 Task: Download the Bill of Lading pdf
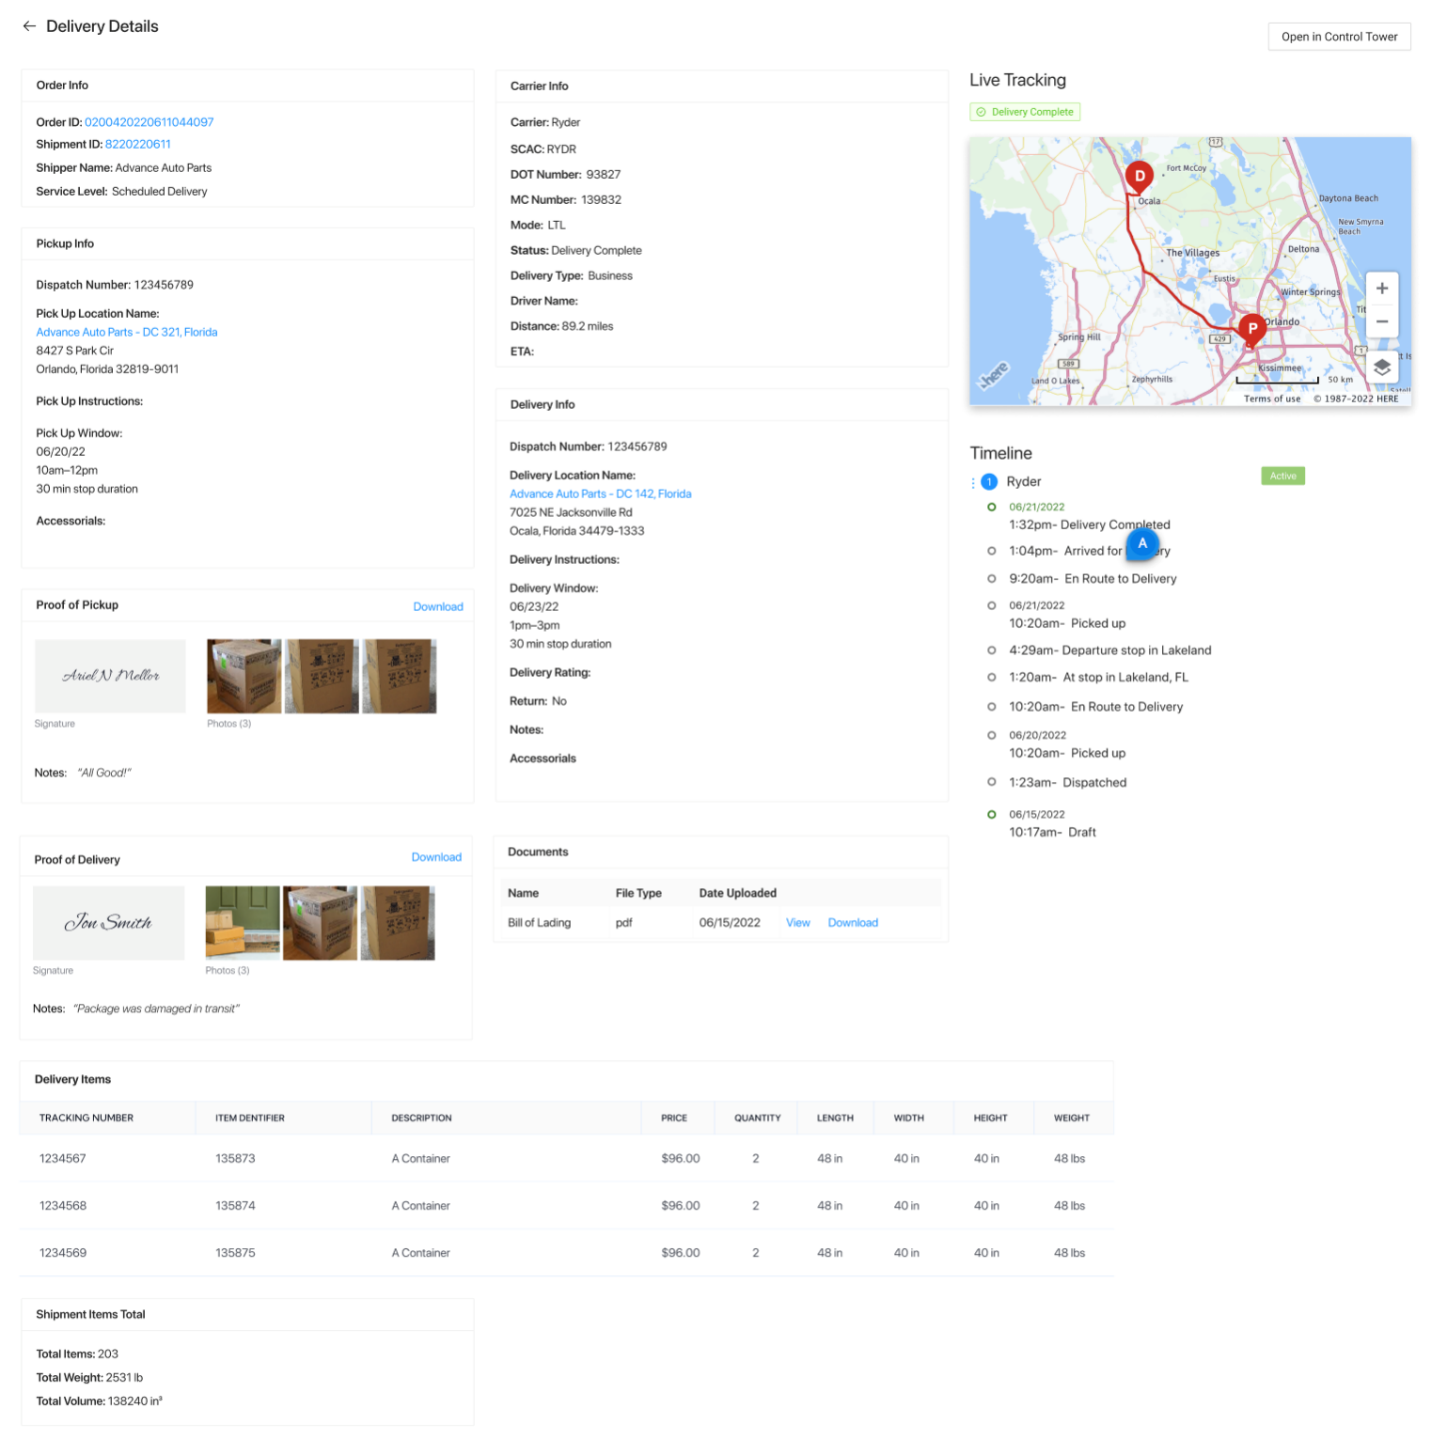click(x=852, y=923)
